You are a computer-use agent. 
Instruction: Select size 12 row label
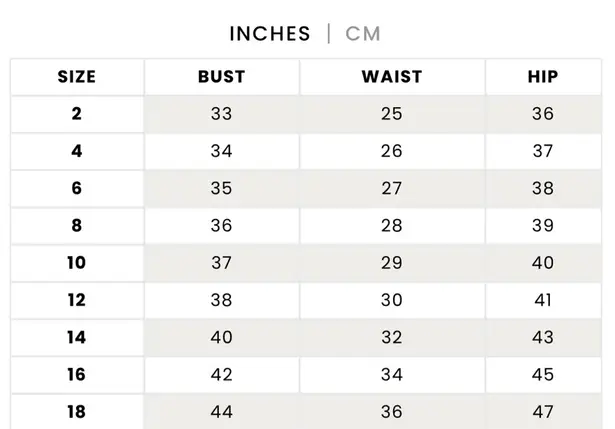[77, 300]
